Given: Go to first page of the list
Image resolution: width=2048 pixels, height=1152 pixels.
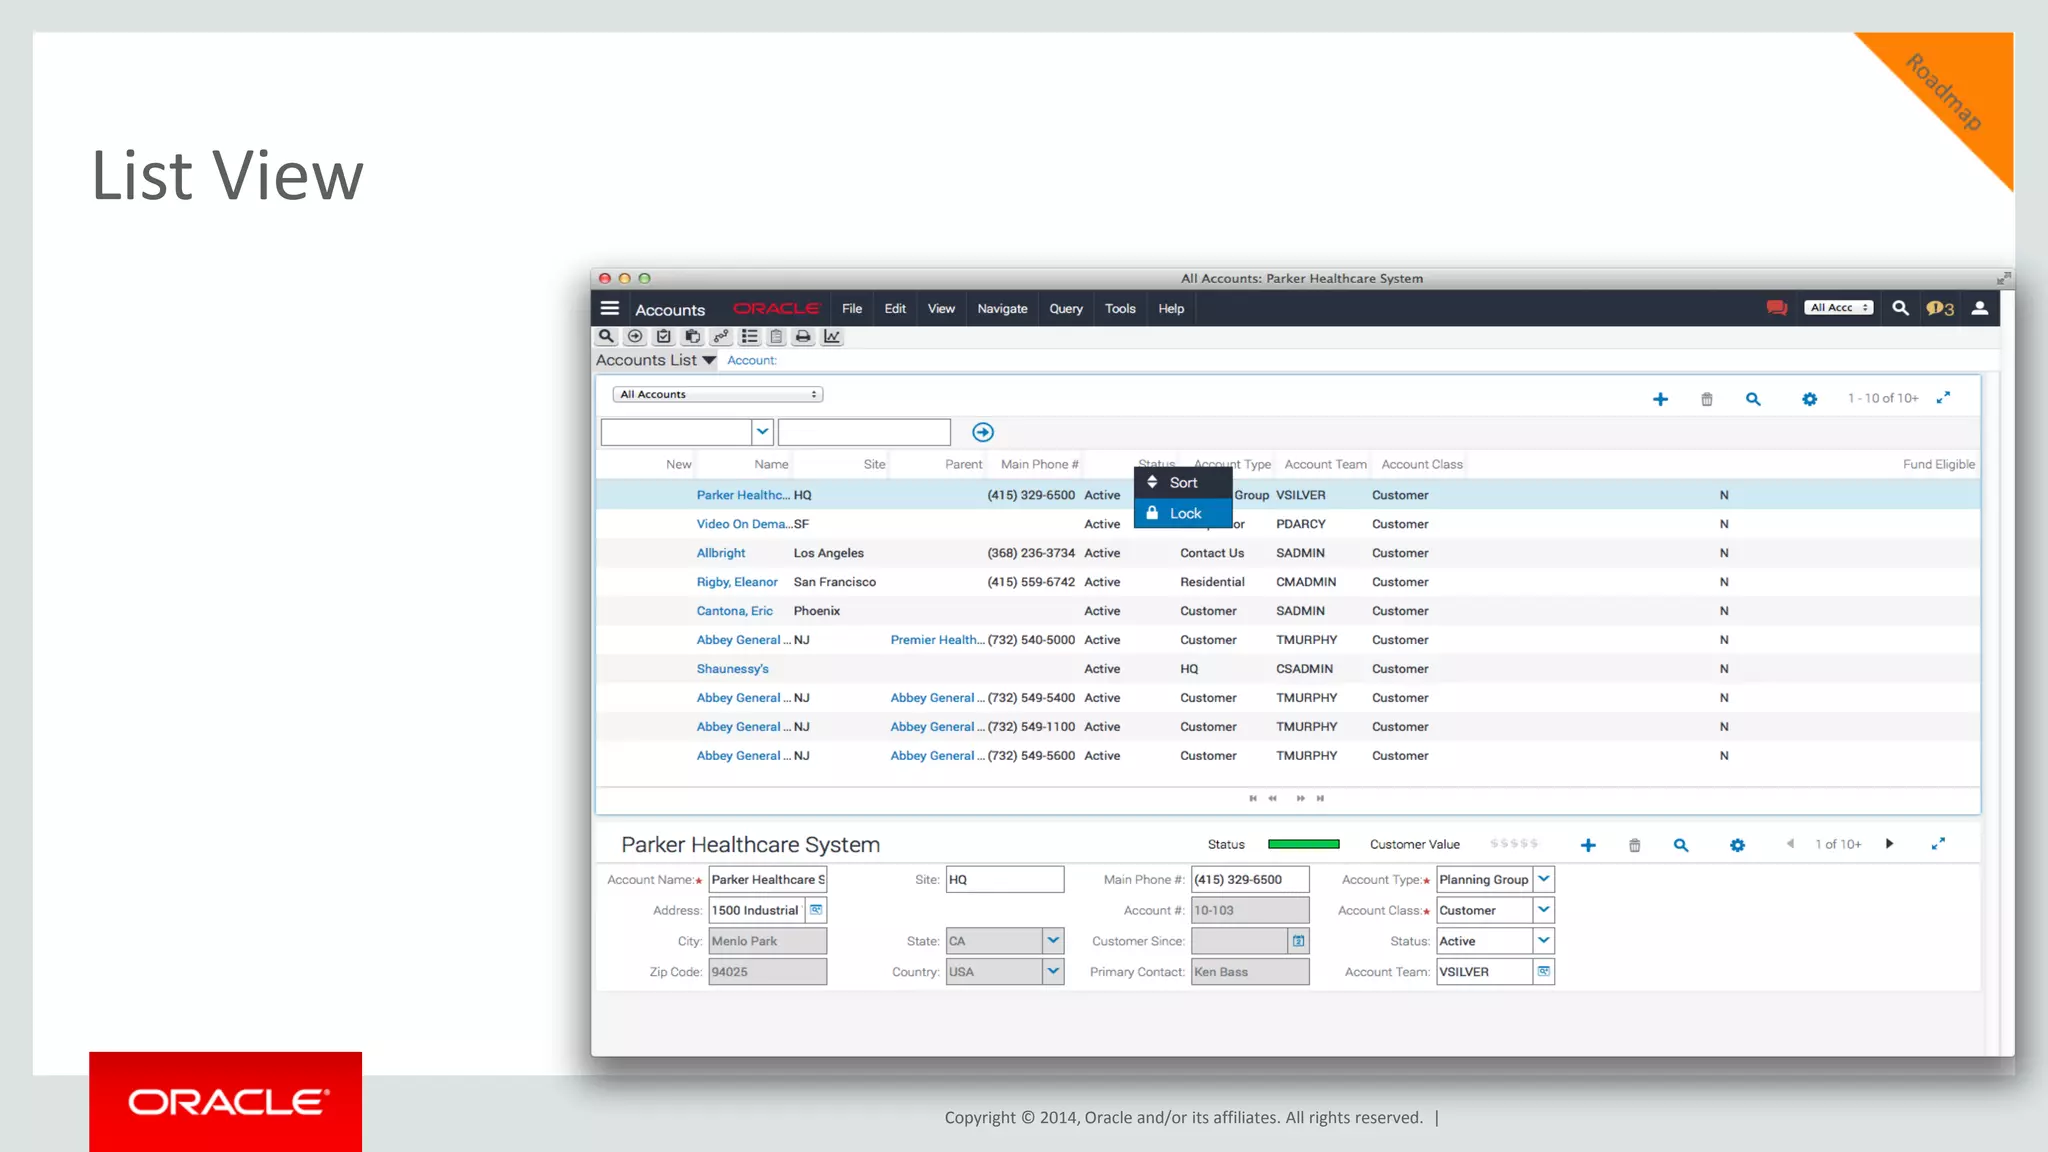Looking at the screenshot, I should click(x=1253, y=798).
